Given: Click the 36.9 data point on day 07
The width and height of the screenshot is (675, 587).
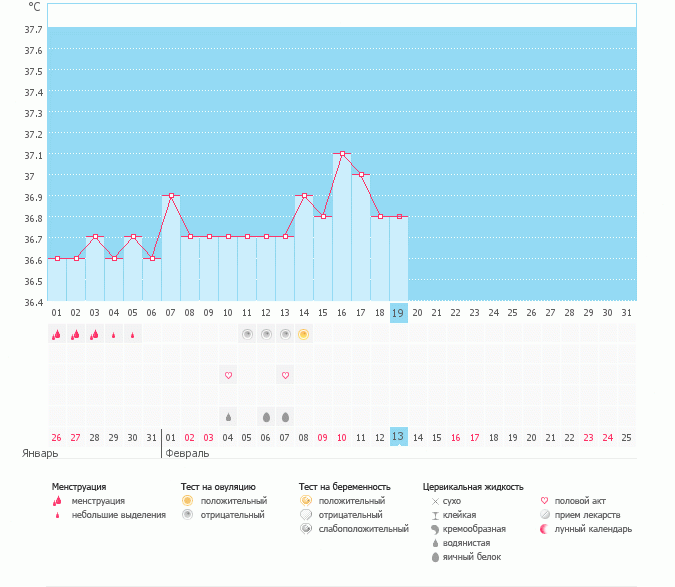Looking at the screenshot, I should tap(171, 196).
